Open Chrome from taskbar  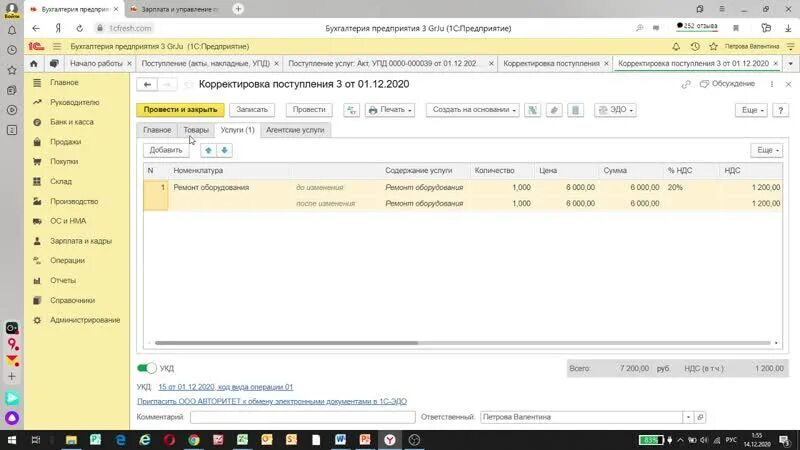pyautogui.click(x=194, y=440)
